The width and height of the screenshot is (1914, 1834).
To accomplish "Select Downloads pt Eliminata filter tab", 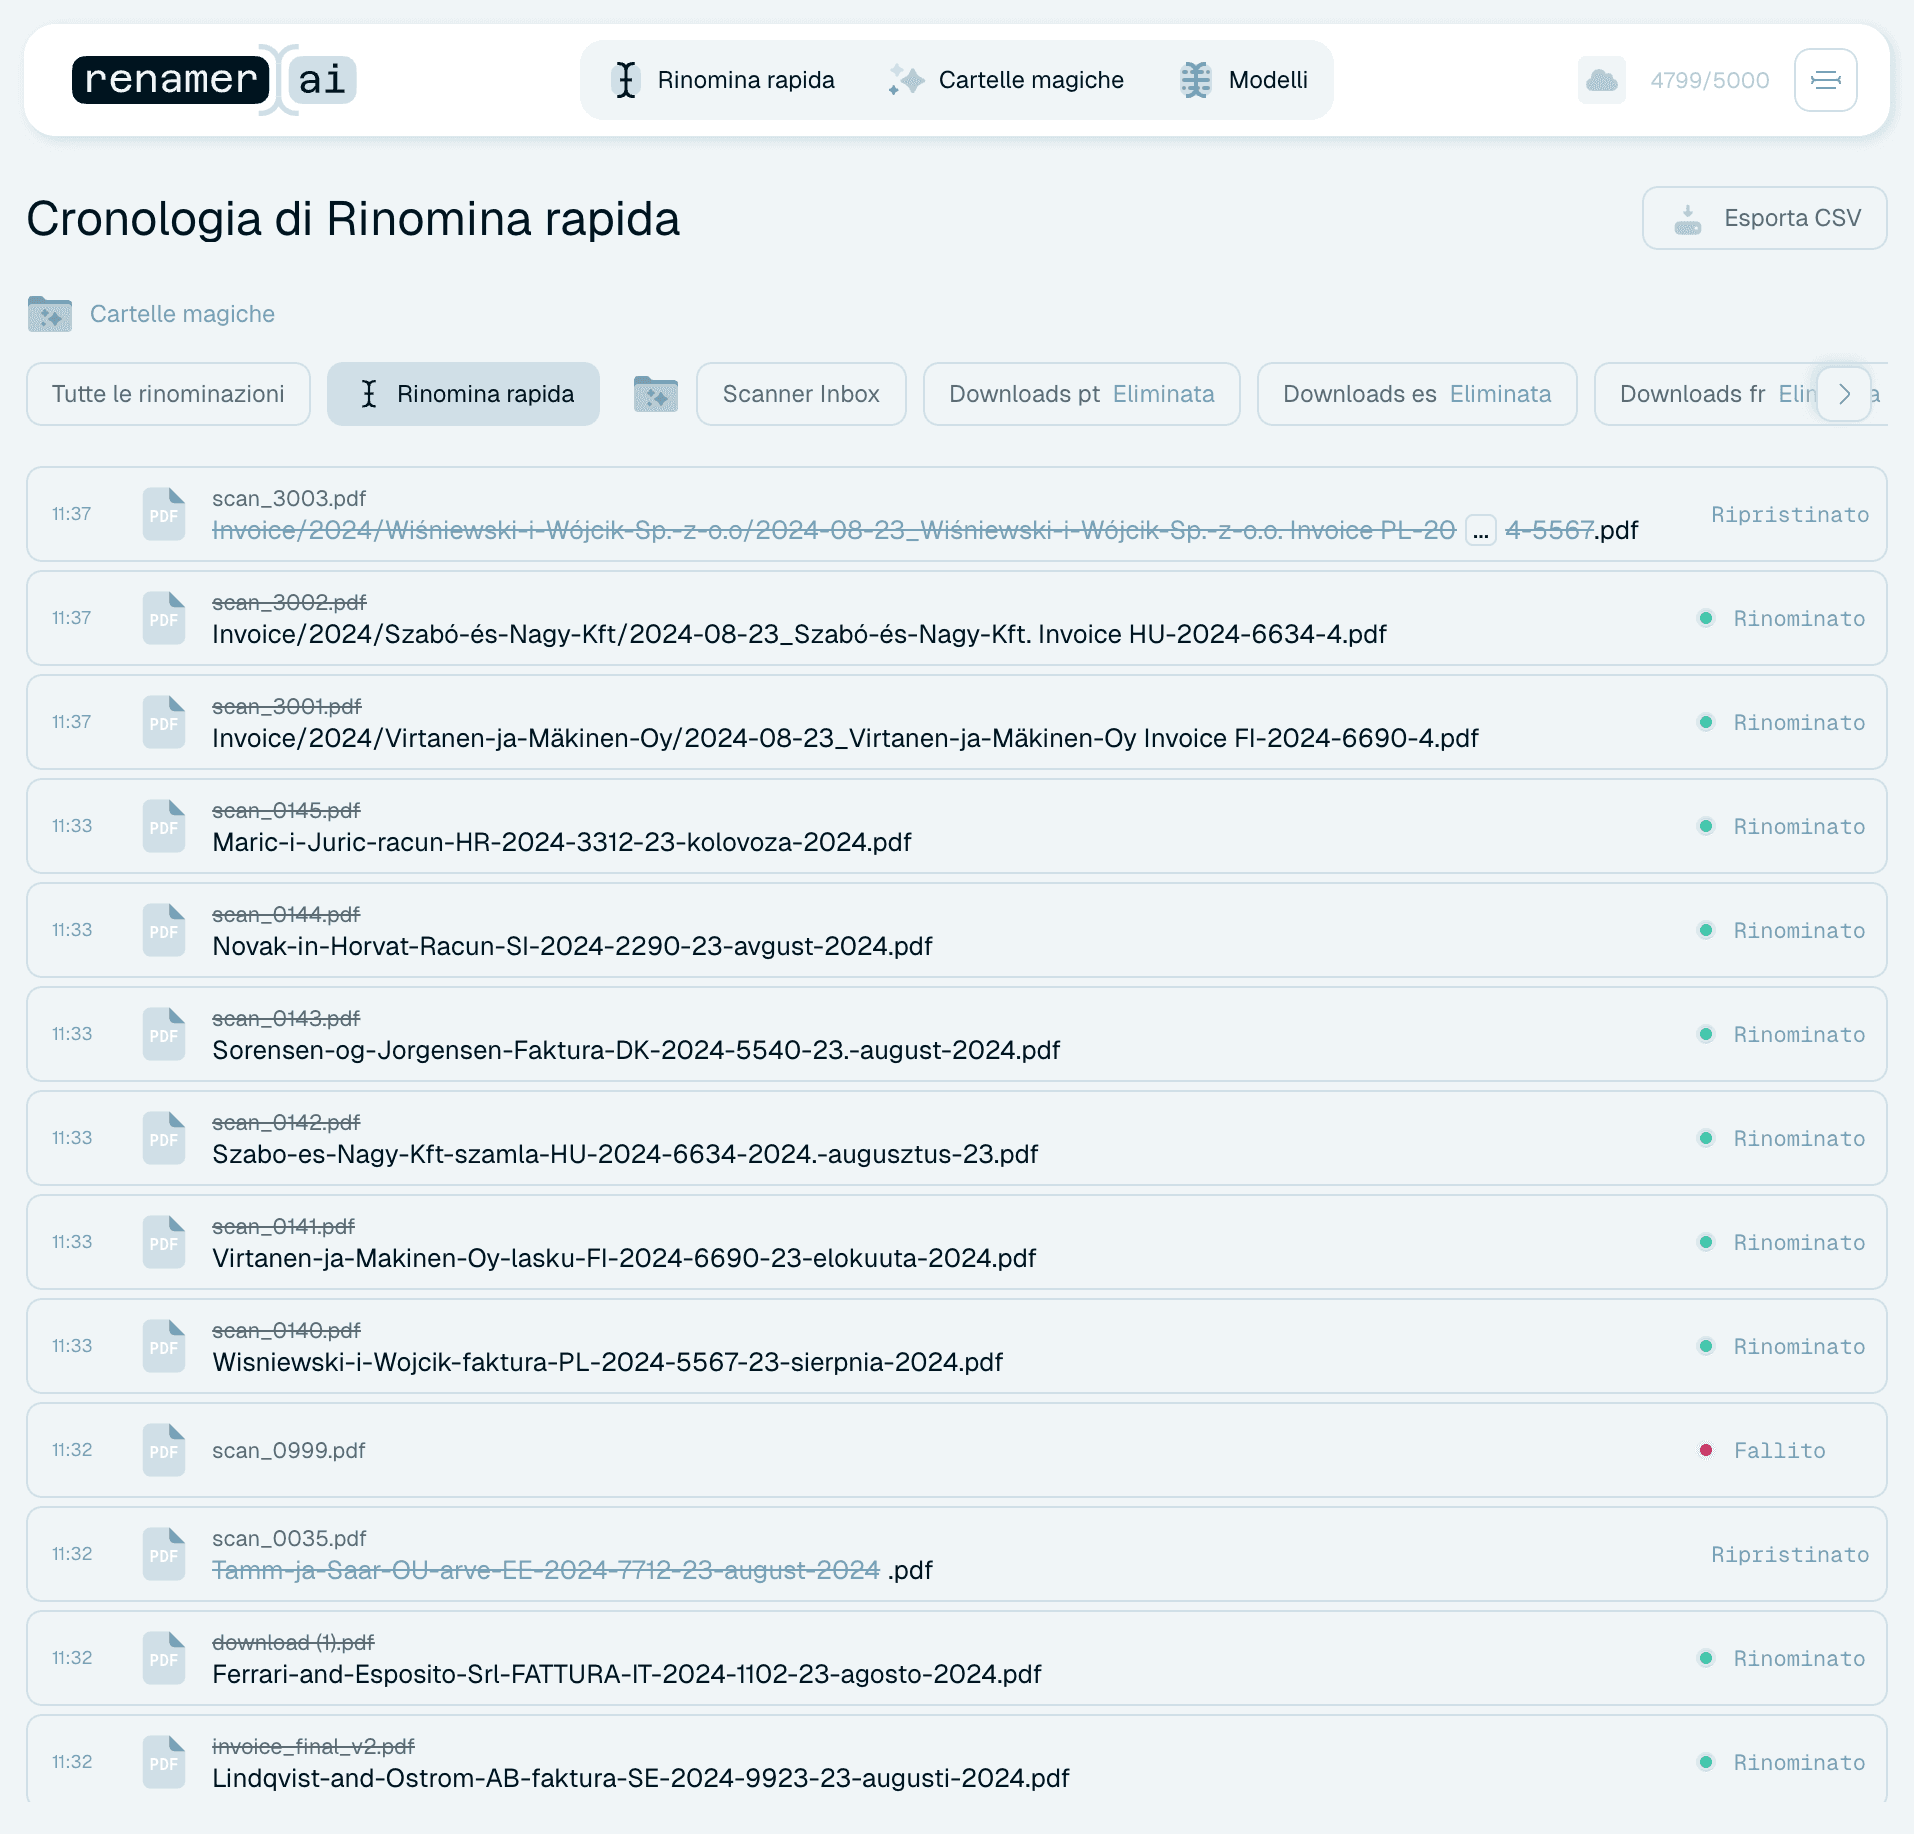I will click(x=1082, y=394).
